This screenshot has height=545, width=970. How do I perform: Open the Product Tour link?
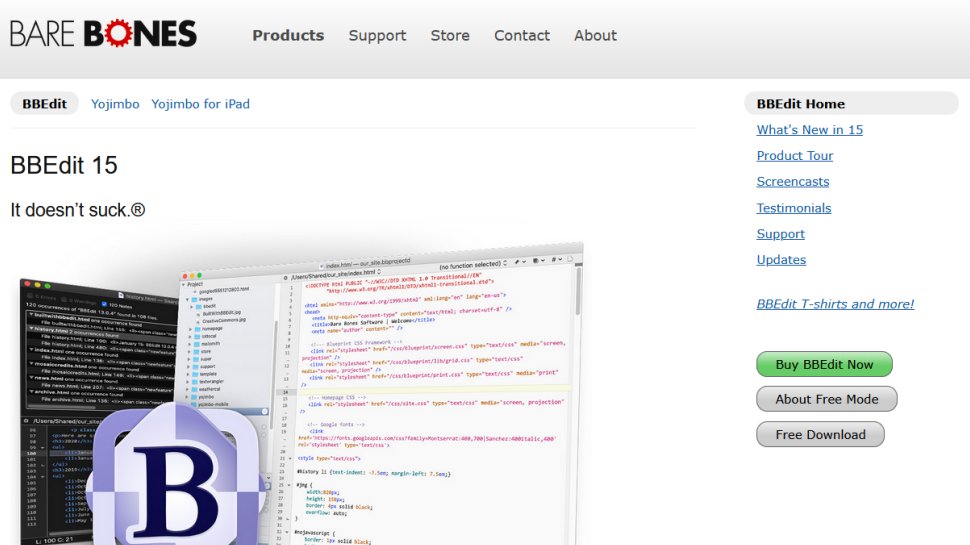click(x=794, y=156)
